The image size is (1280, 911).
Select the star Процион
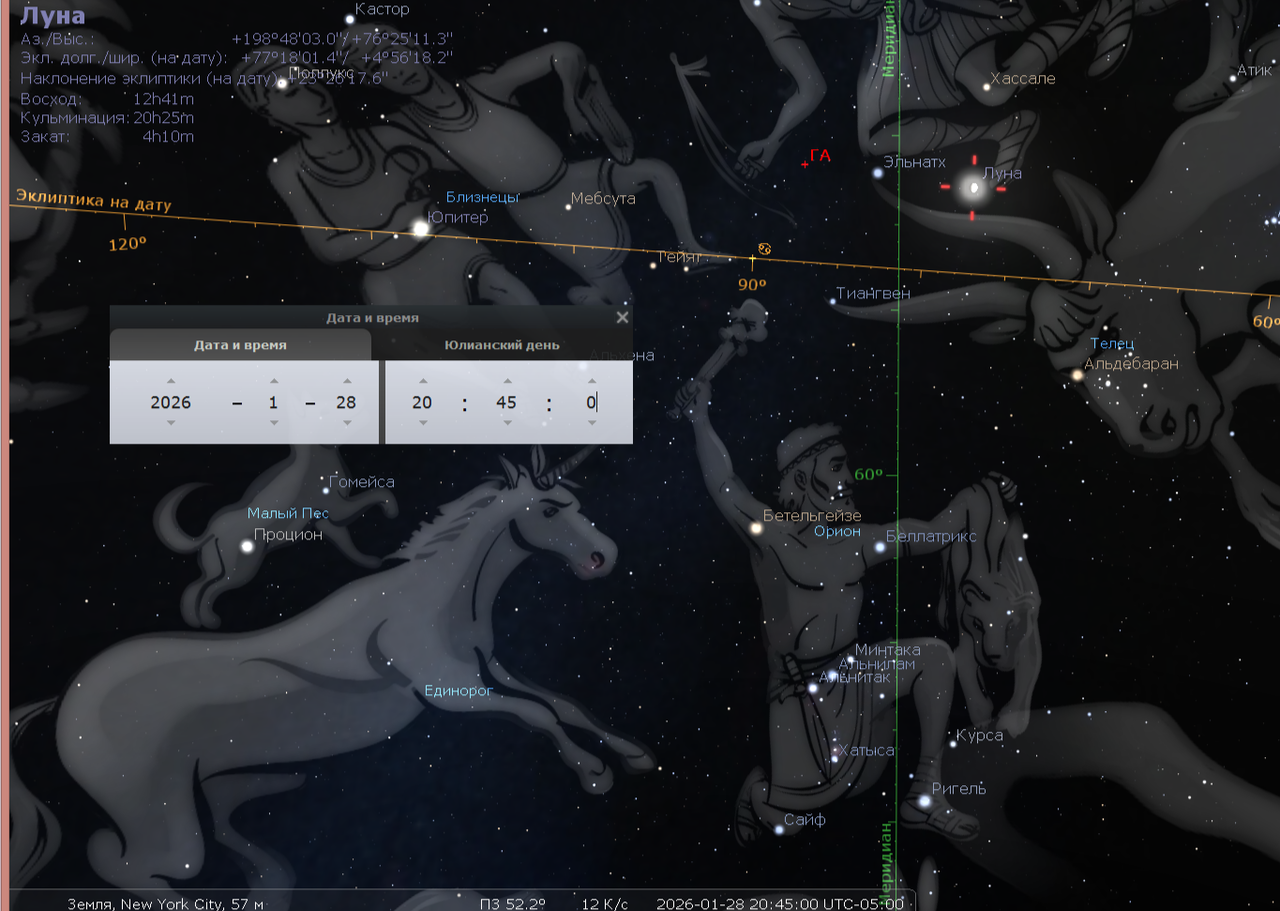pyautogui.click(x=247, y=546)
